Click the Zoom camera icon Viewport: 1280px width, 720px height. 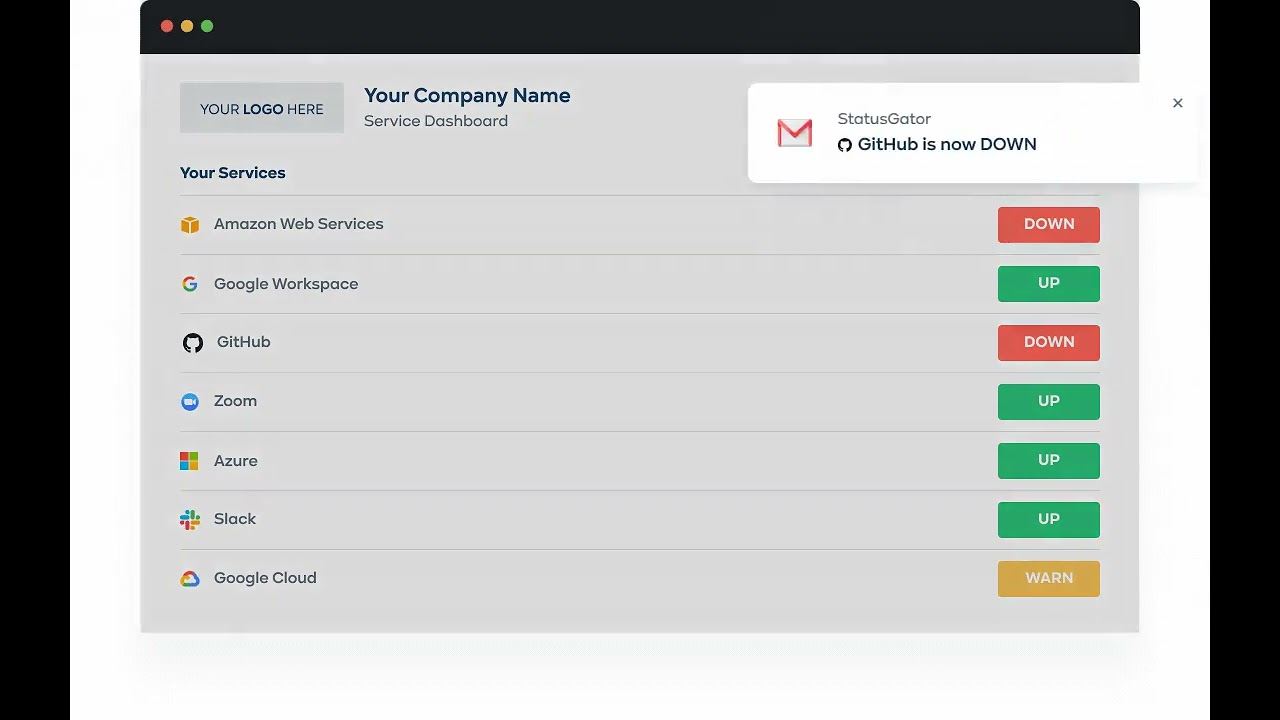click(x=190, y=402)
